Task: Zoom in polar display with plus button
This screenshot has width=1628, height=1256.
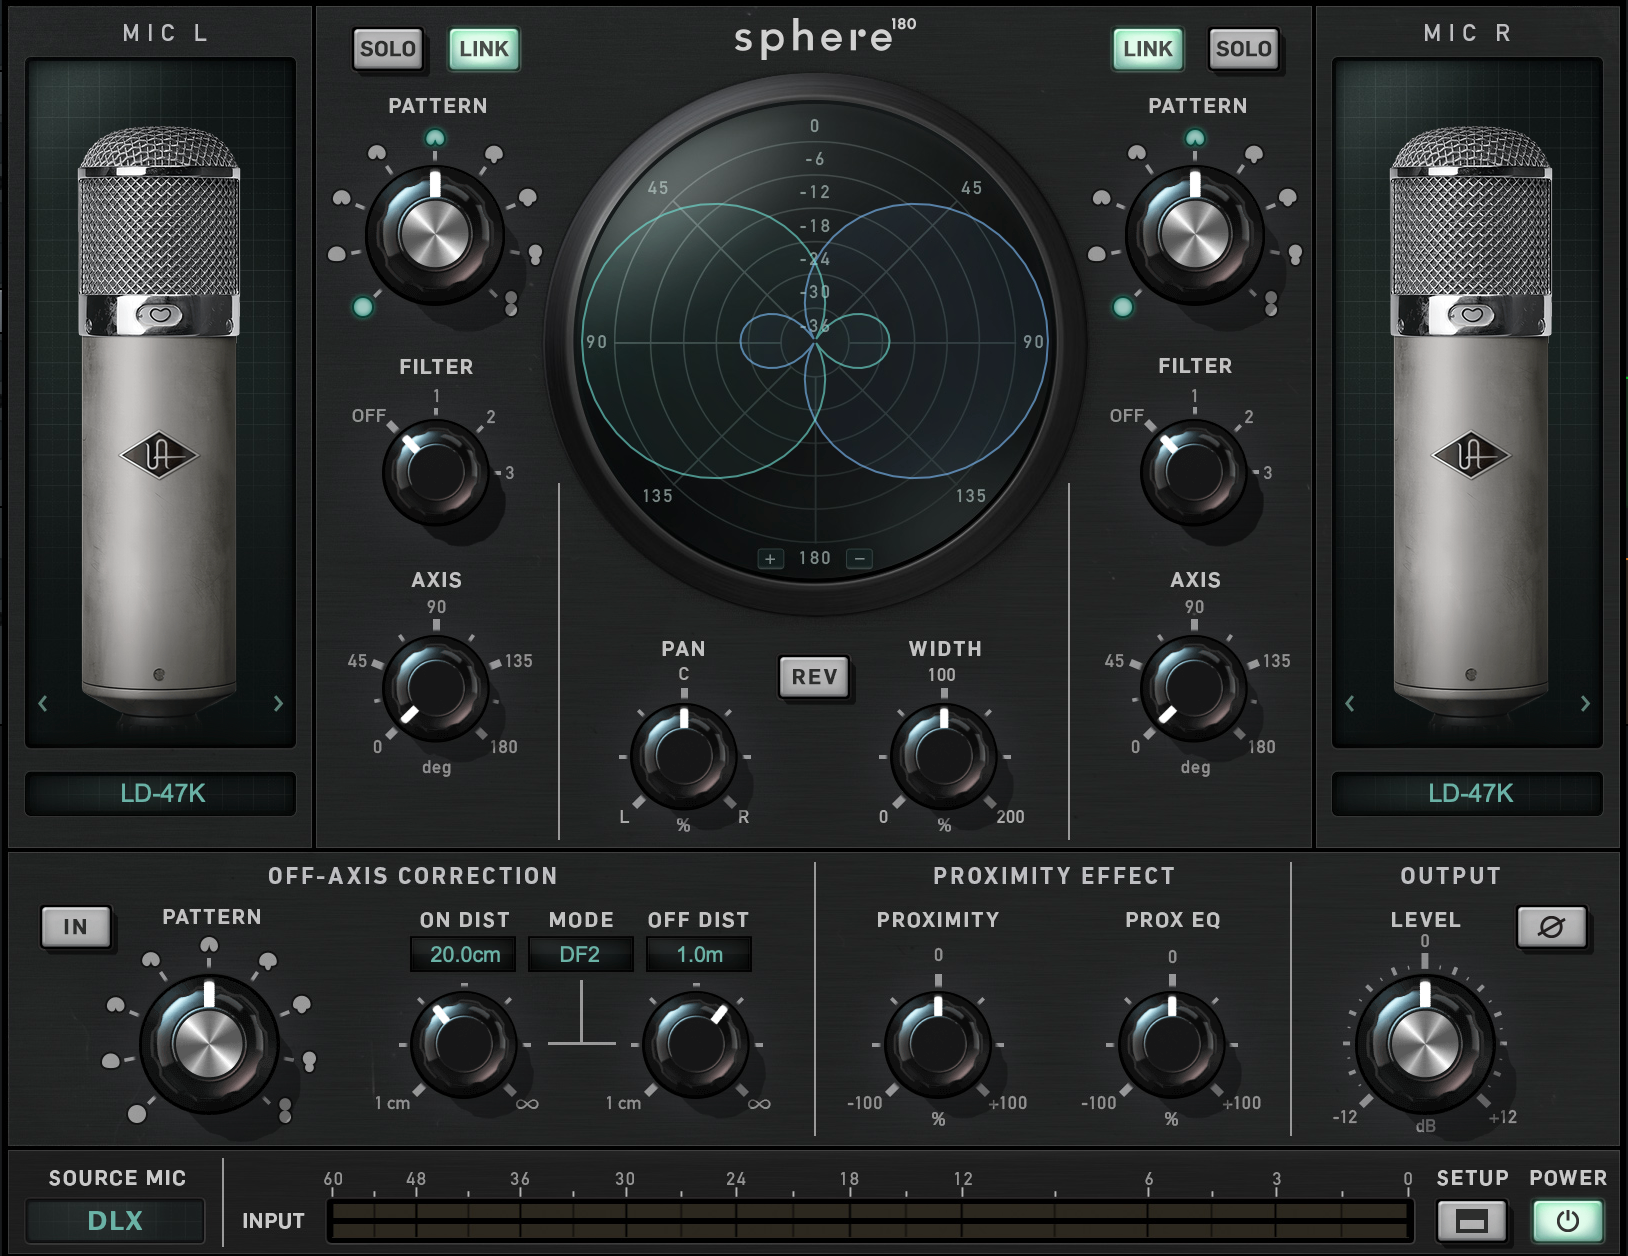Action: pos(770,559)
